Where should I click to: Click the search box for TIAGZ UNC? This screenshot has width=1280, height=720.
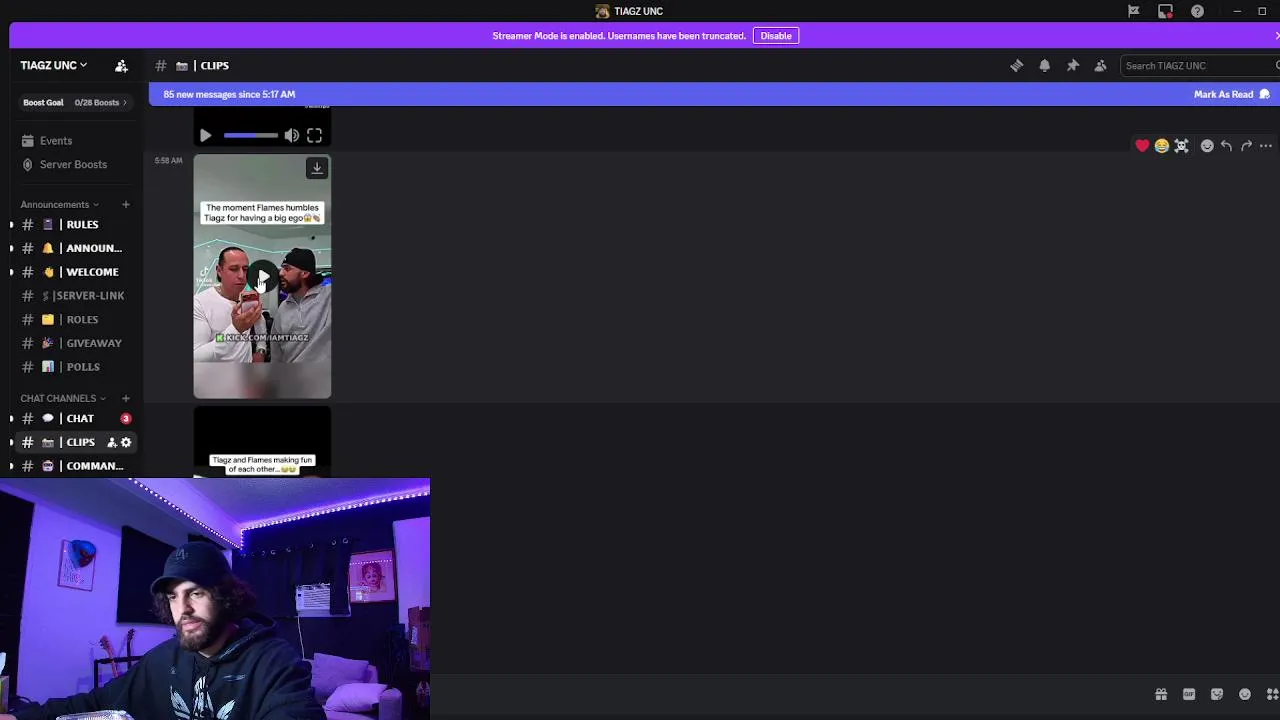coord(1200,65)
